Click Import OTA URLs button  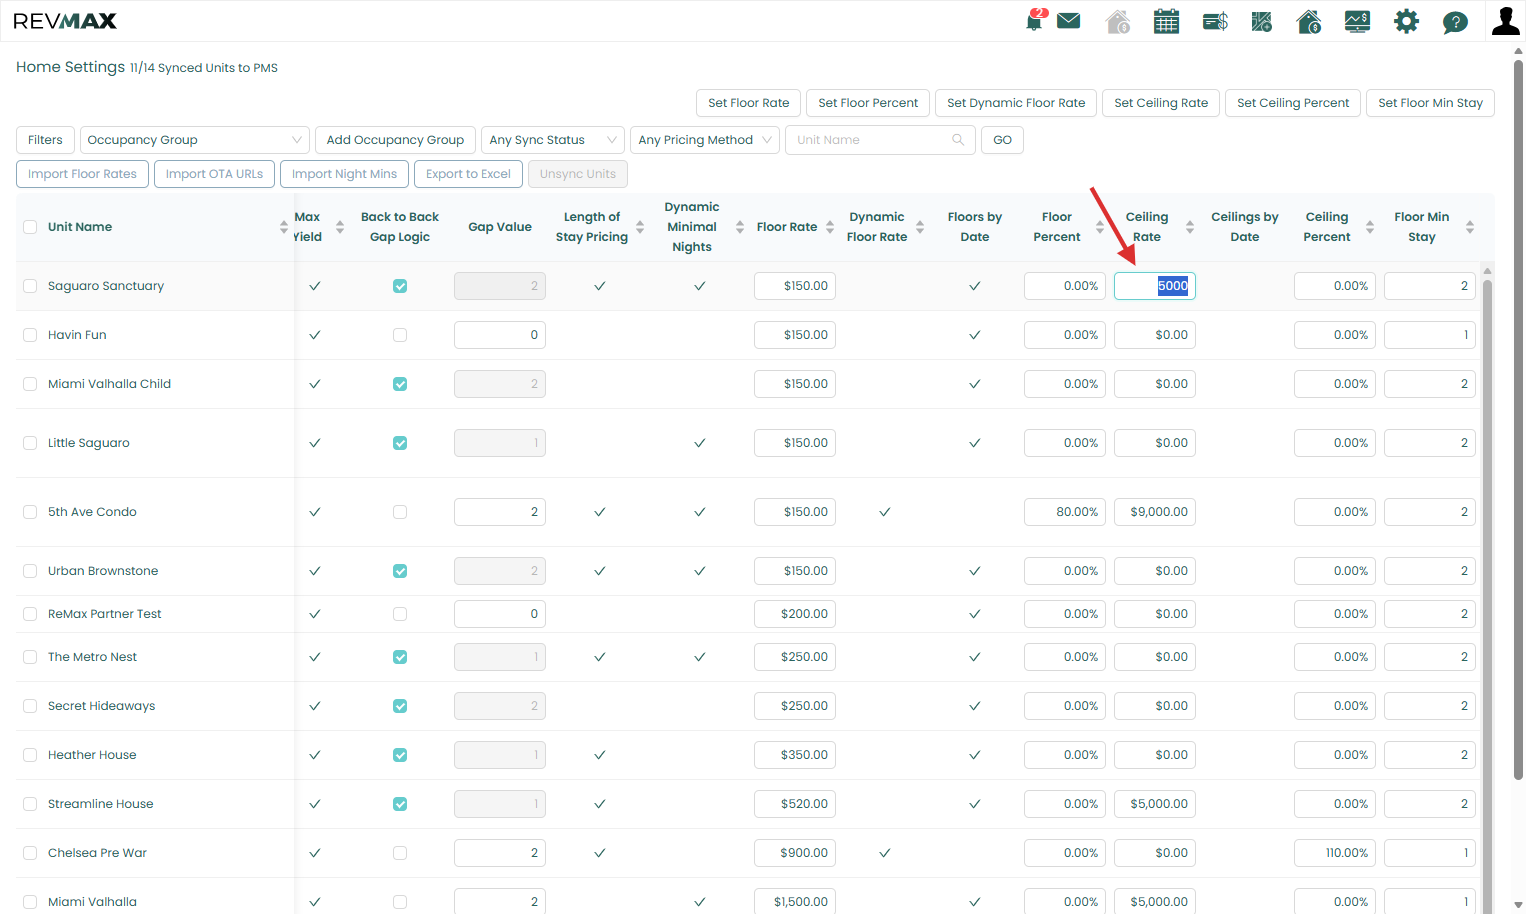coord(214,174)
